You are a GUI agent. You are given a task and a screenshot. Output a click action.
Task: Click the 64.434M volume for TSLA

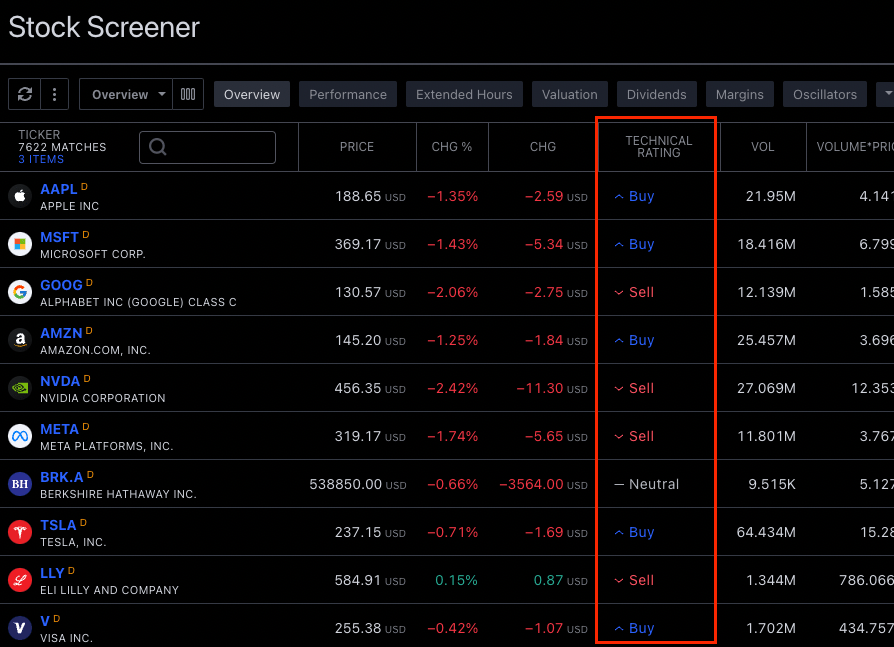click(x=766, y=532)
